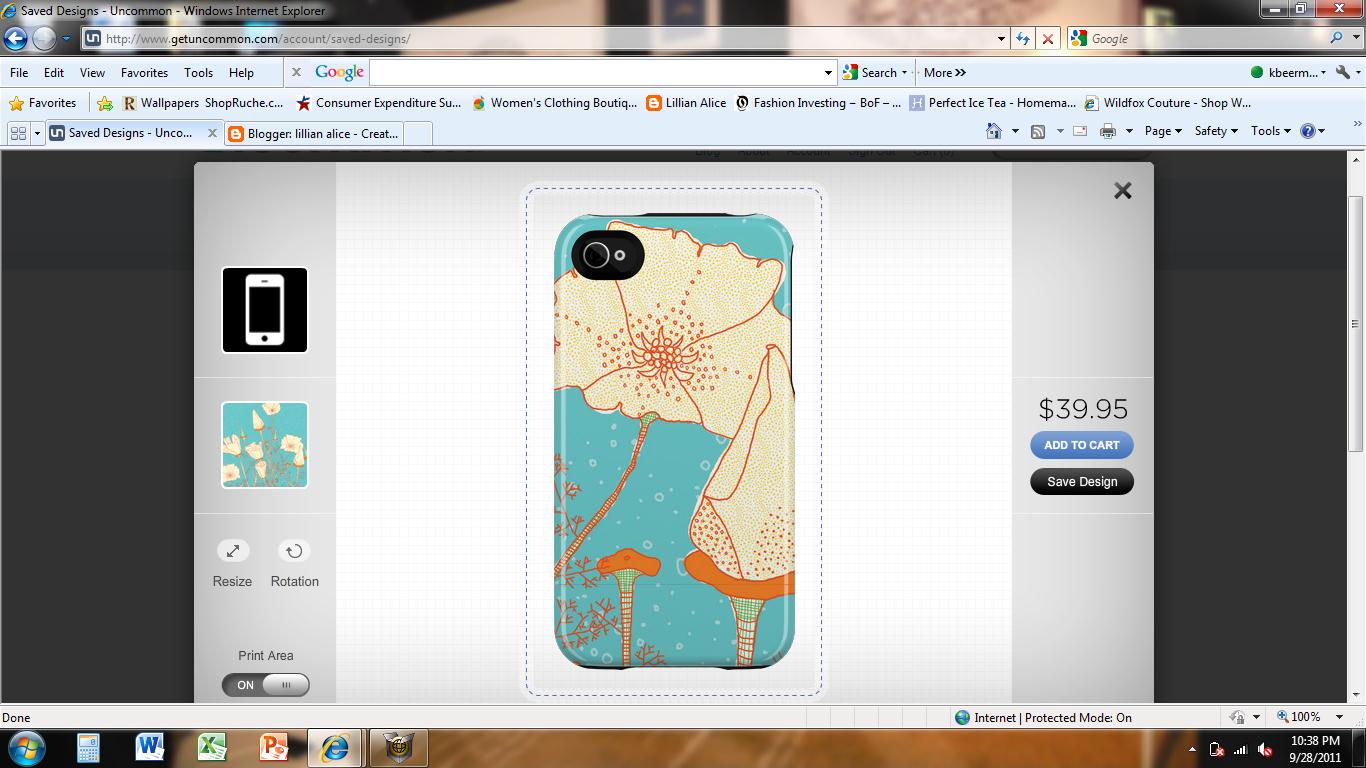This screenshot has width=1366, height=768.
Task: Toggle the Print Area switch
Action: pyautogui.click(x=266, y=685)
